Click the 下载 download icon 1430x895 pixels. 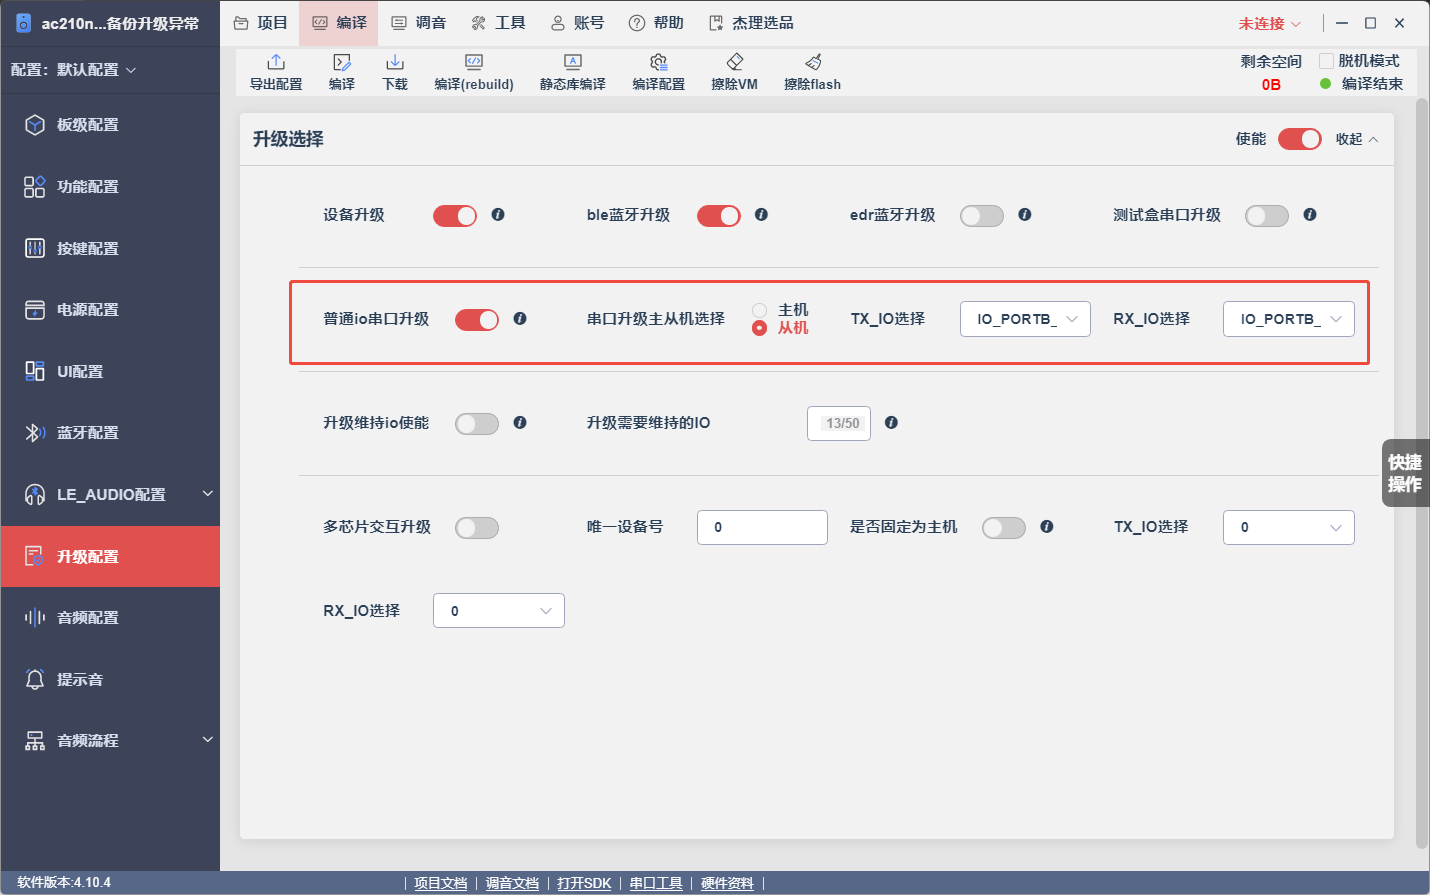click(395, 62)
